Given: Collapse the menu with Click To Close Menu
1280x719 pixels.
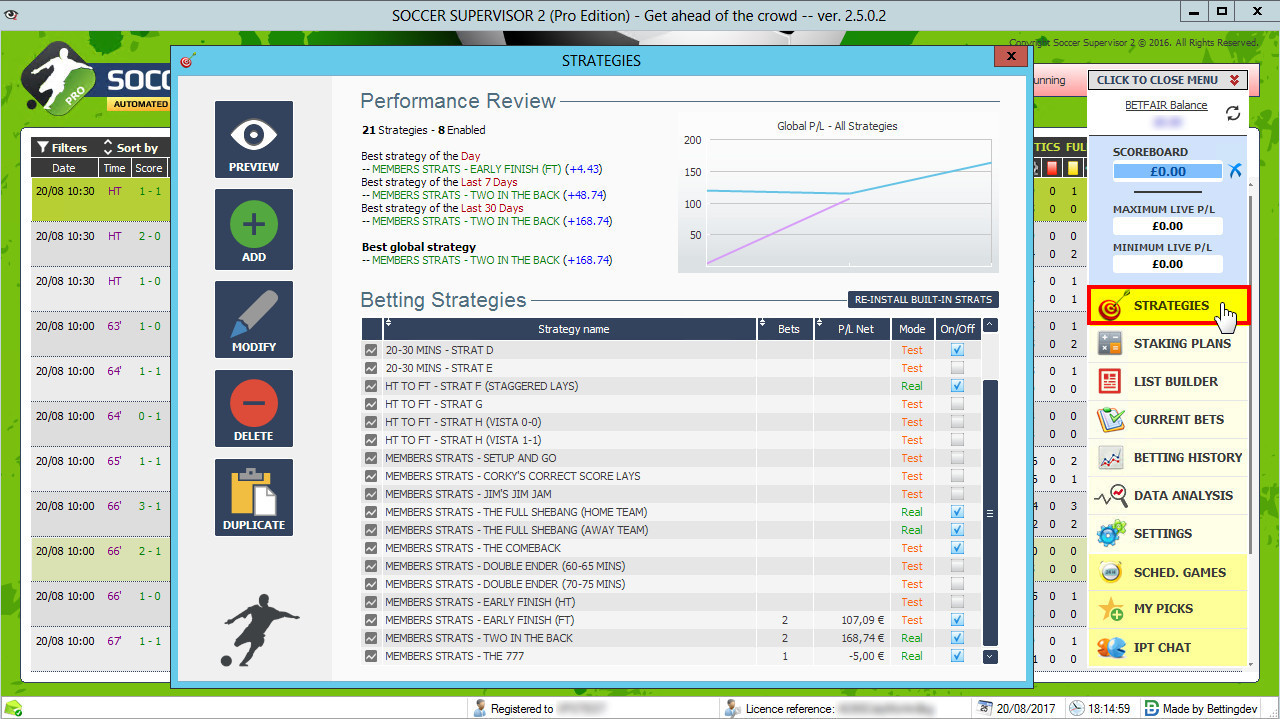Looking at the screenshot, I should 1168,80.
